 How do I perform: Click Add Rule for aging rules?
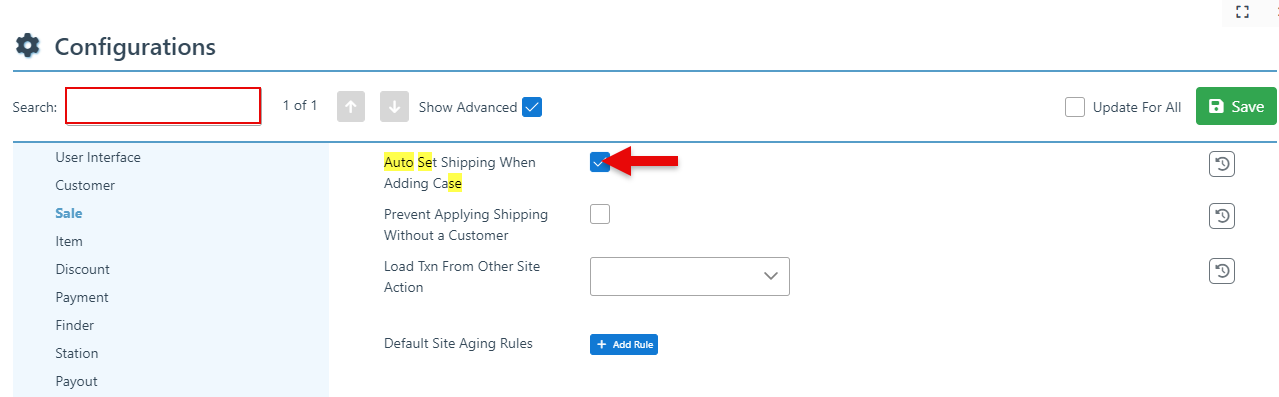[x=624, y=344]
